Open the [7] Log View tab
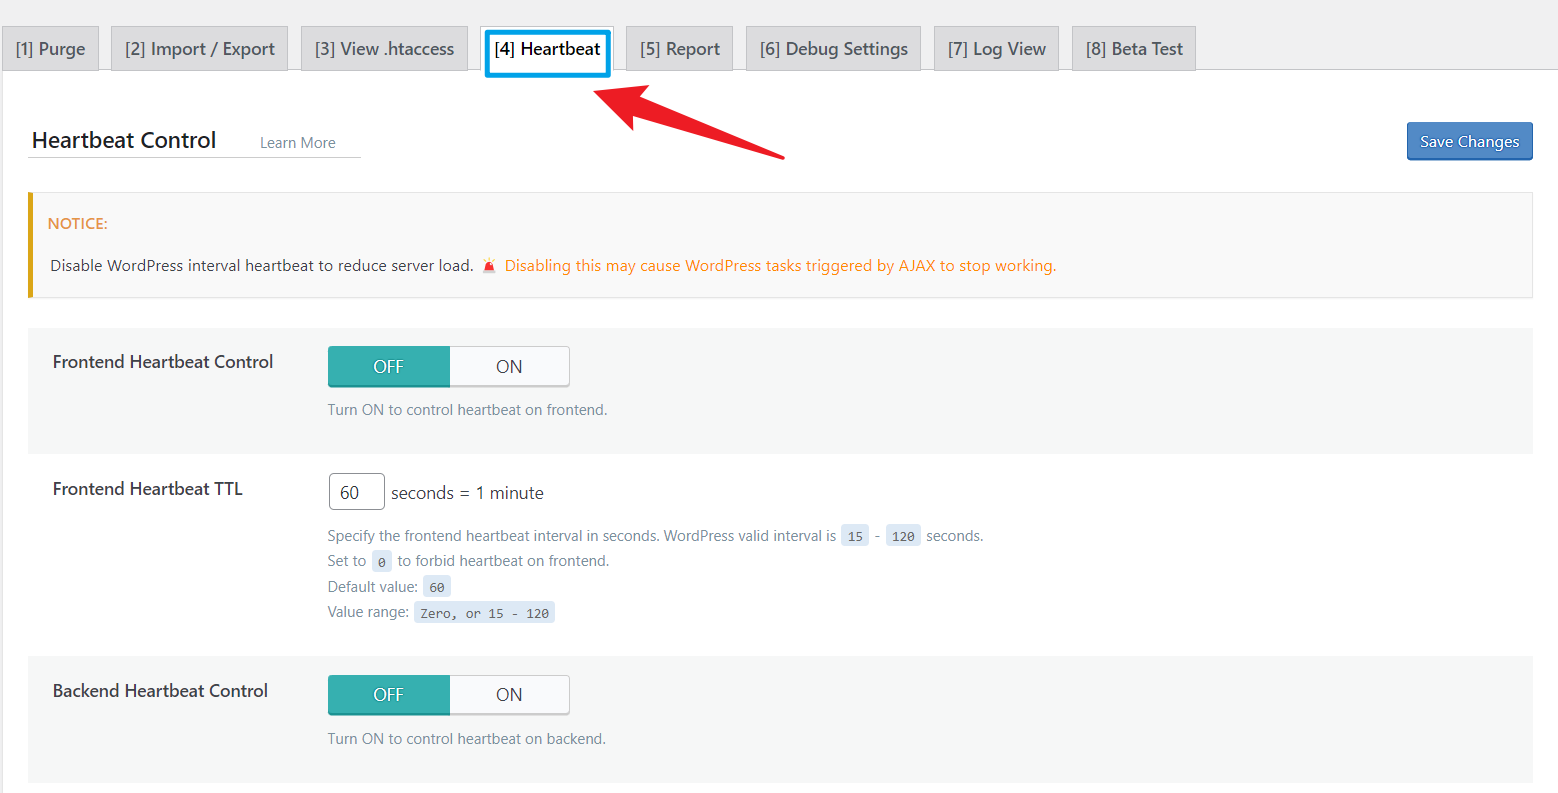 (x=996, y=47)
